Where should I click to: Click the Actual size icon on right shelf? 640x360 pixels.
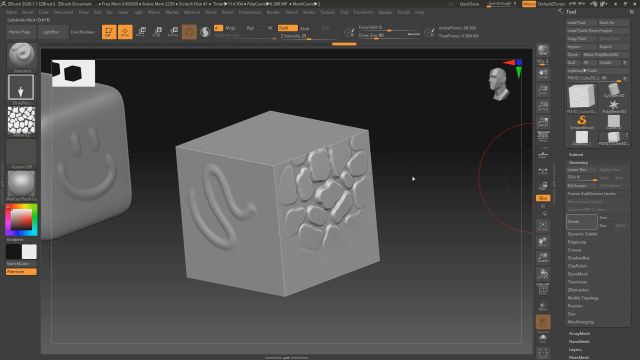[x=543, y=106]
